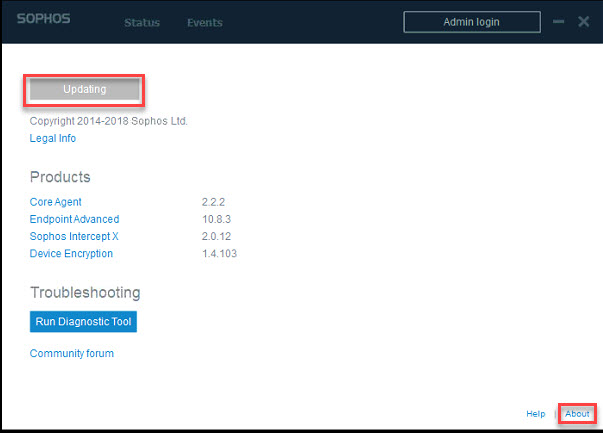The height and width of the screenshot is (433, 603).
Task: Open the Help link at bottom
Action: (x=536, y=413)
